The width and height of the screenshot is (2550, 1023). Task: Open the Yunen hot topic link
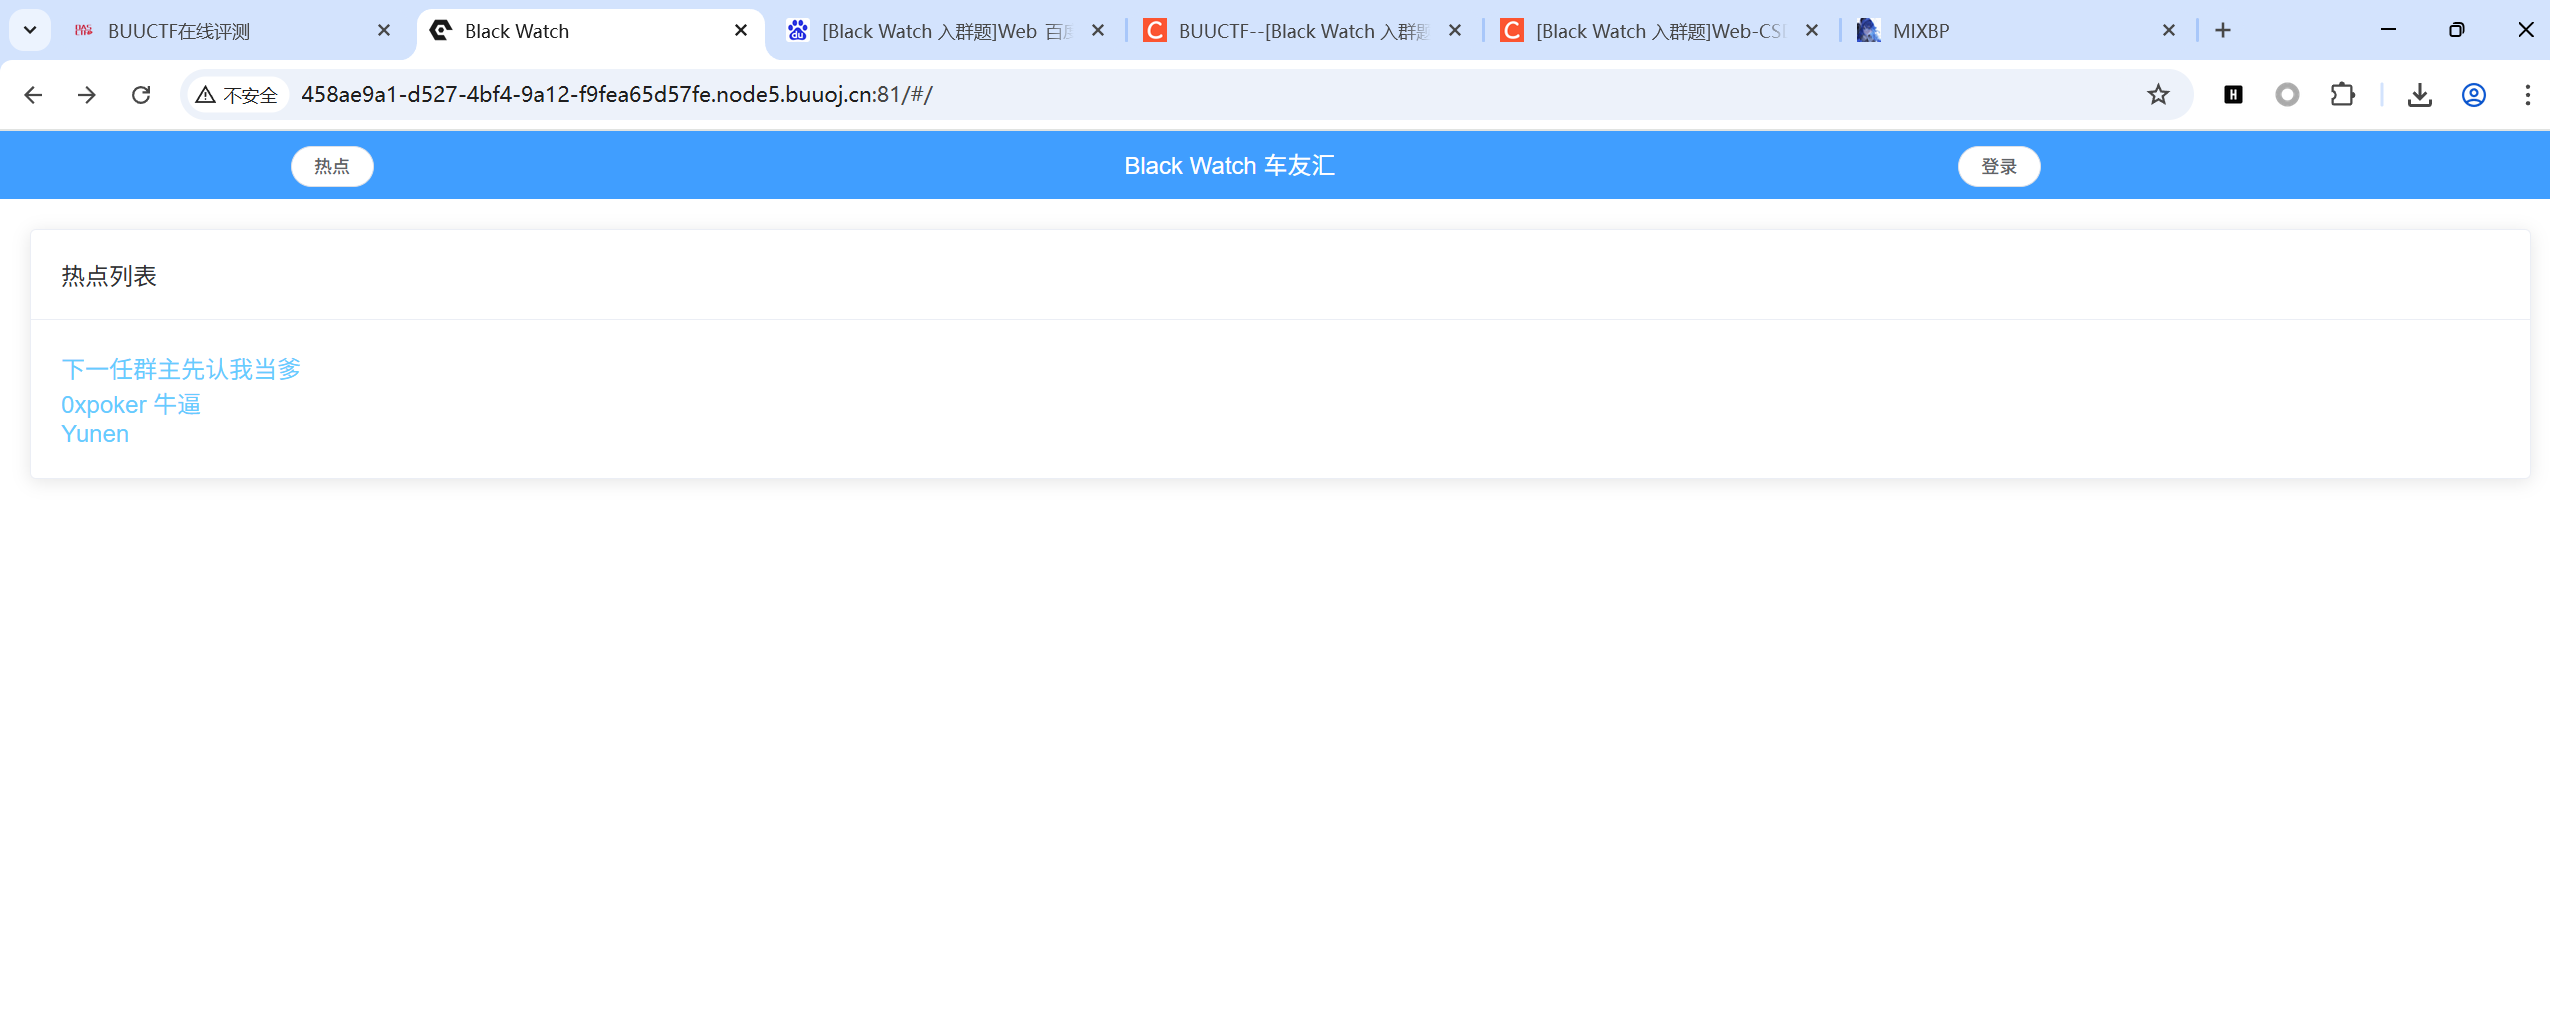click(x=95, y=434)
